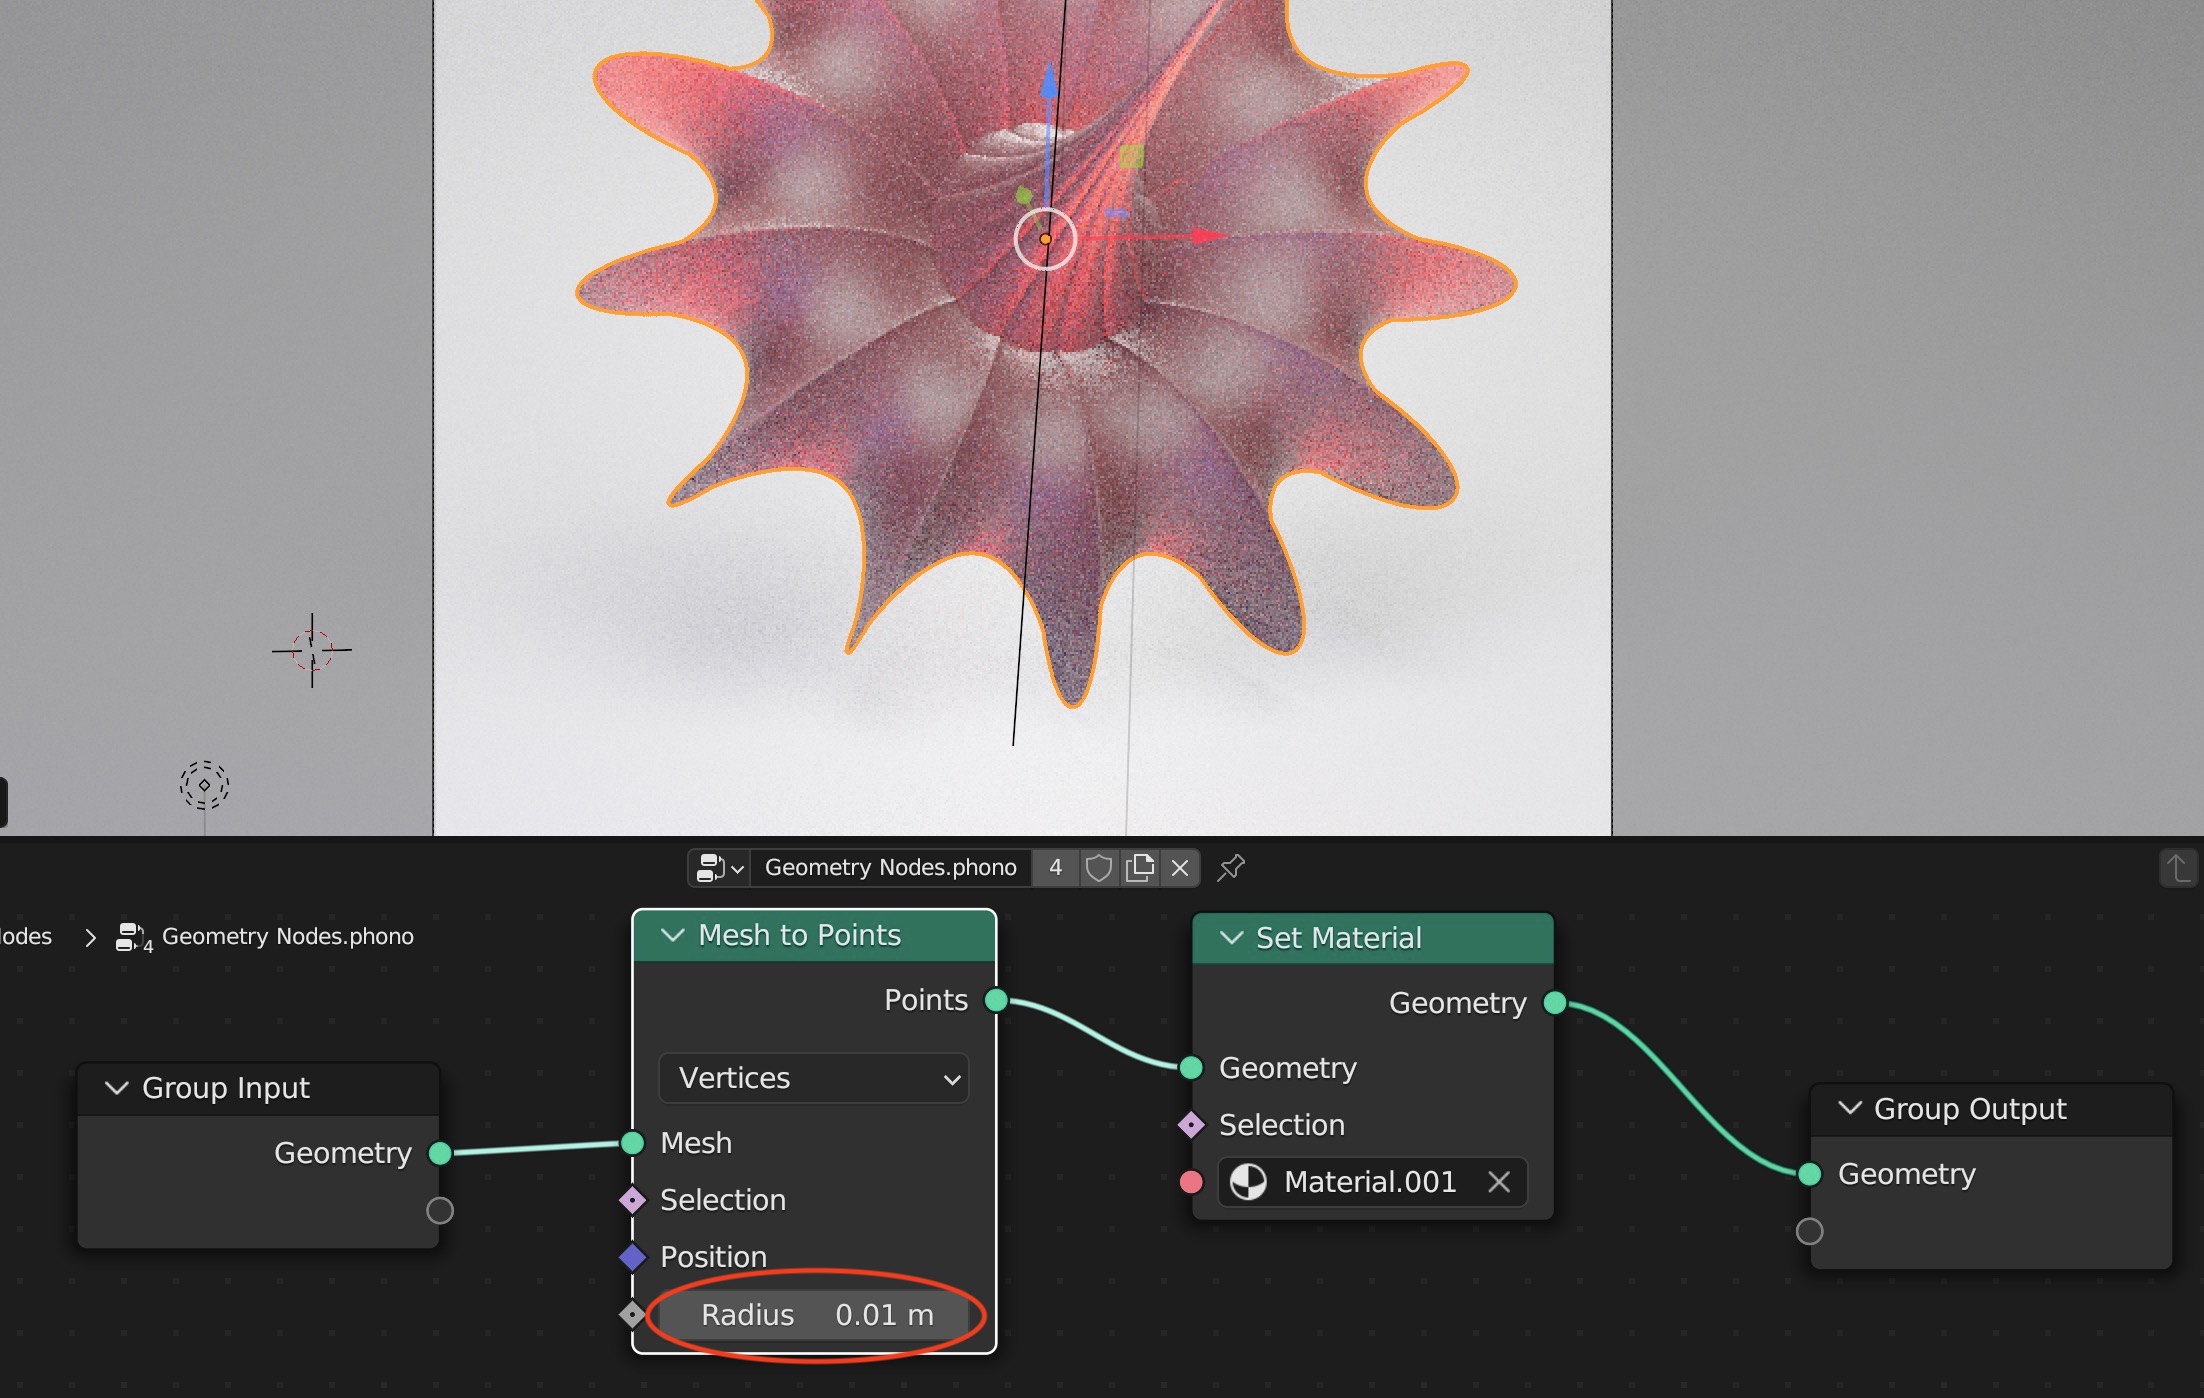Toggle the pin node tree icon
This screenshot has height=1398, width=2204.
click(x=1231, y=867)
